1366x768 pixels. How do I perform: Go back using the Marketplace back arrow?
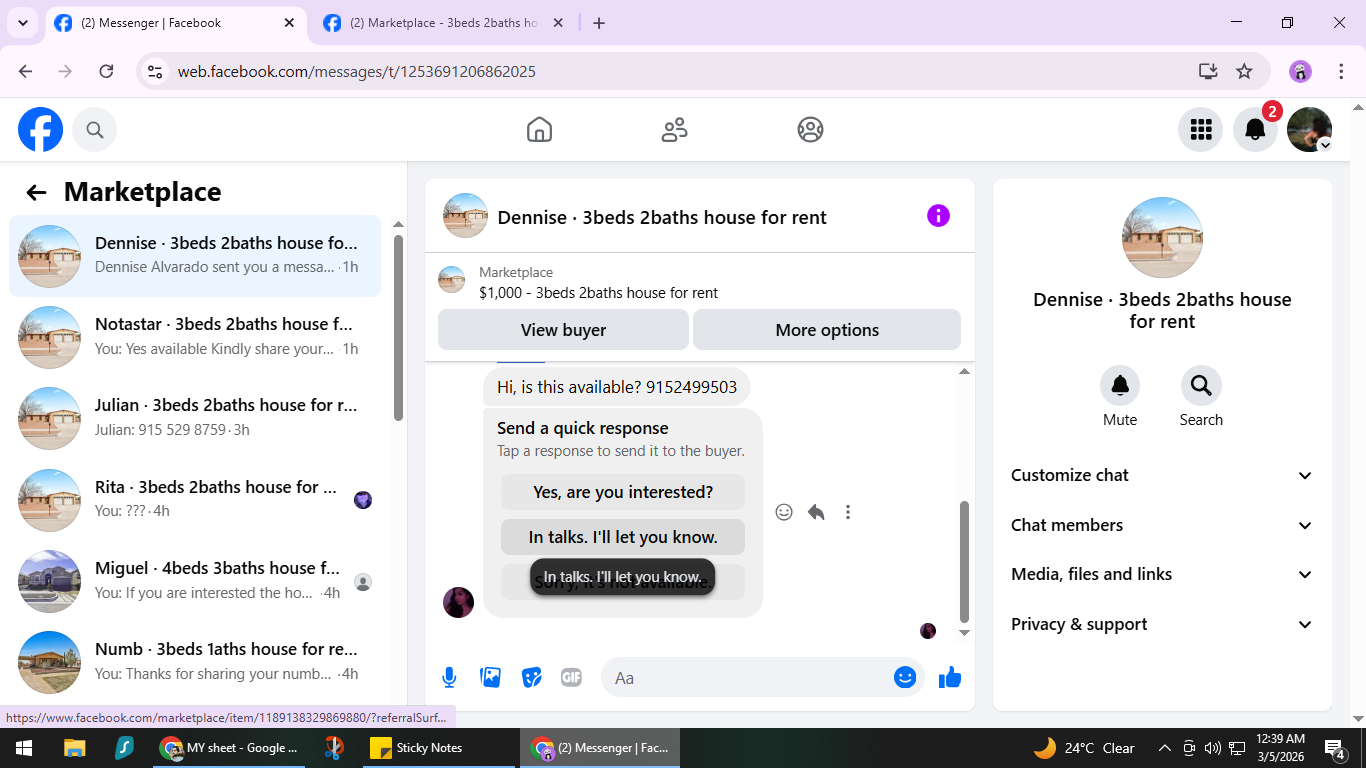click(37, 193)
